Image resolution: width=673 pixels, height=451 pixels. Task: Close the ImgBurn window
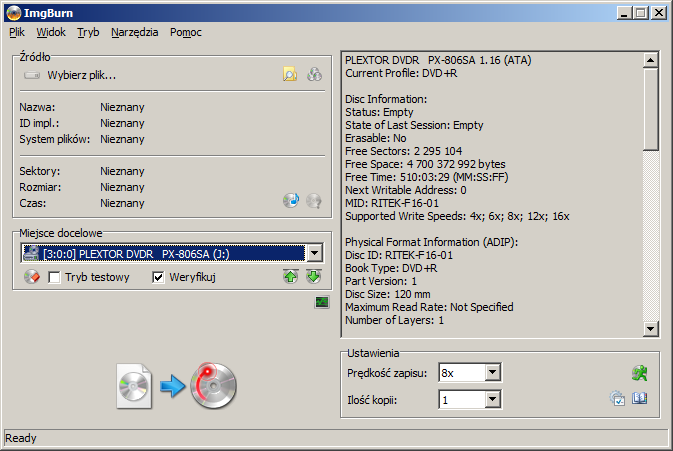[659, 13]
